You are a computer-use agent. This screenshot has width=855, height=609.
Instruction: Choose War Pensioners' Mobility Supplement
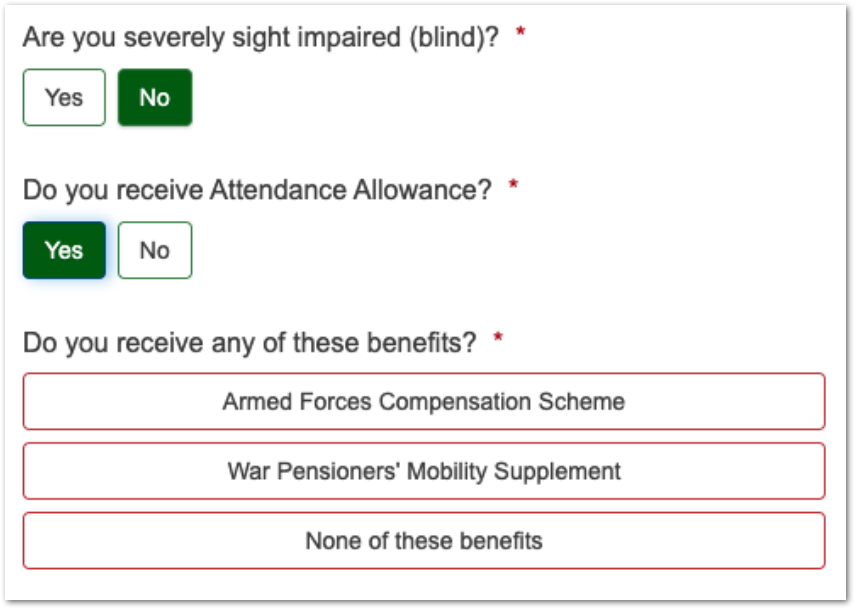click(x=423, y=471)
